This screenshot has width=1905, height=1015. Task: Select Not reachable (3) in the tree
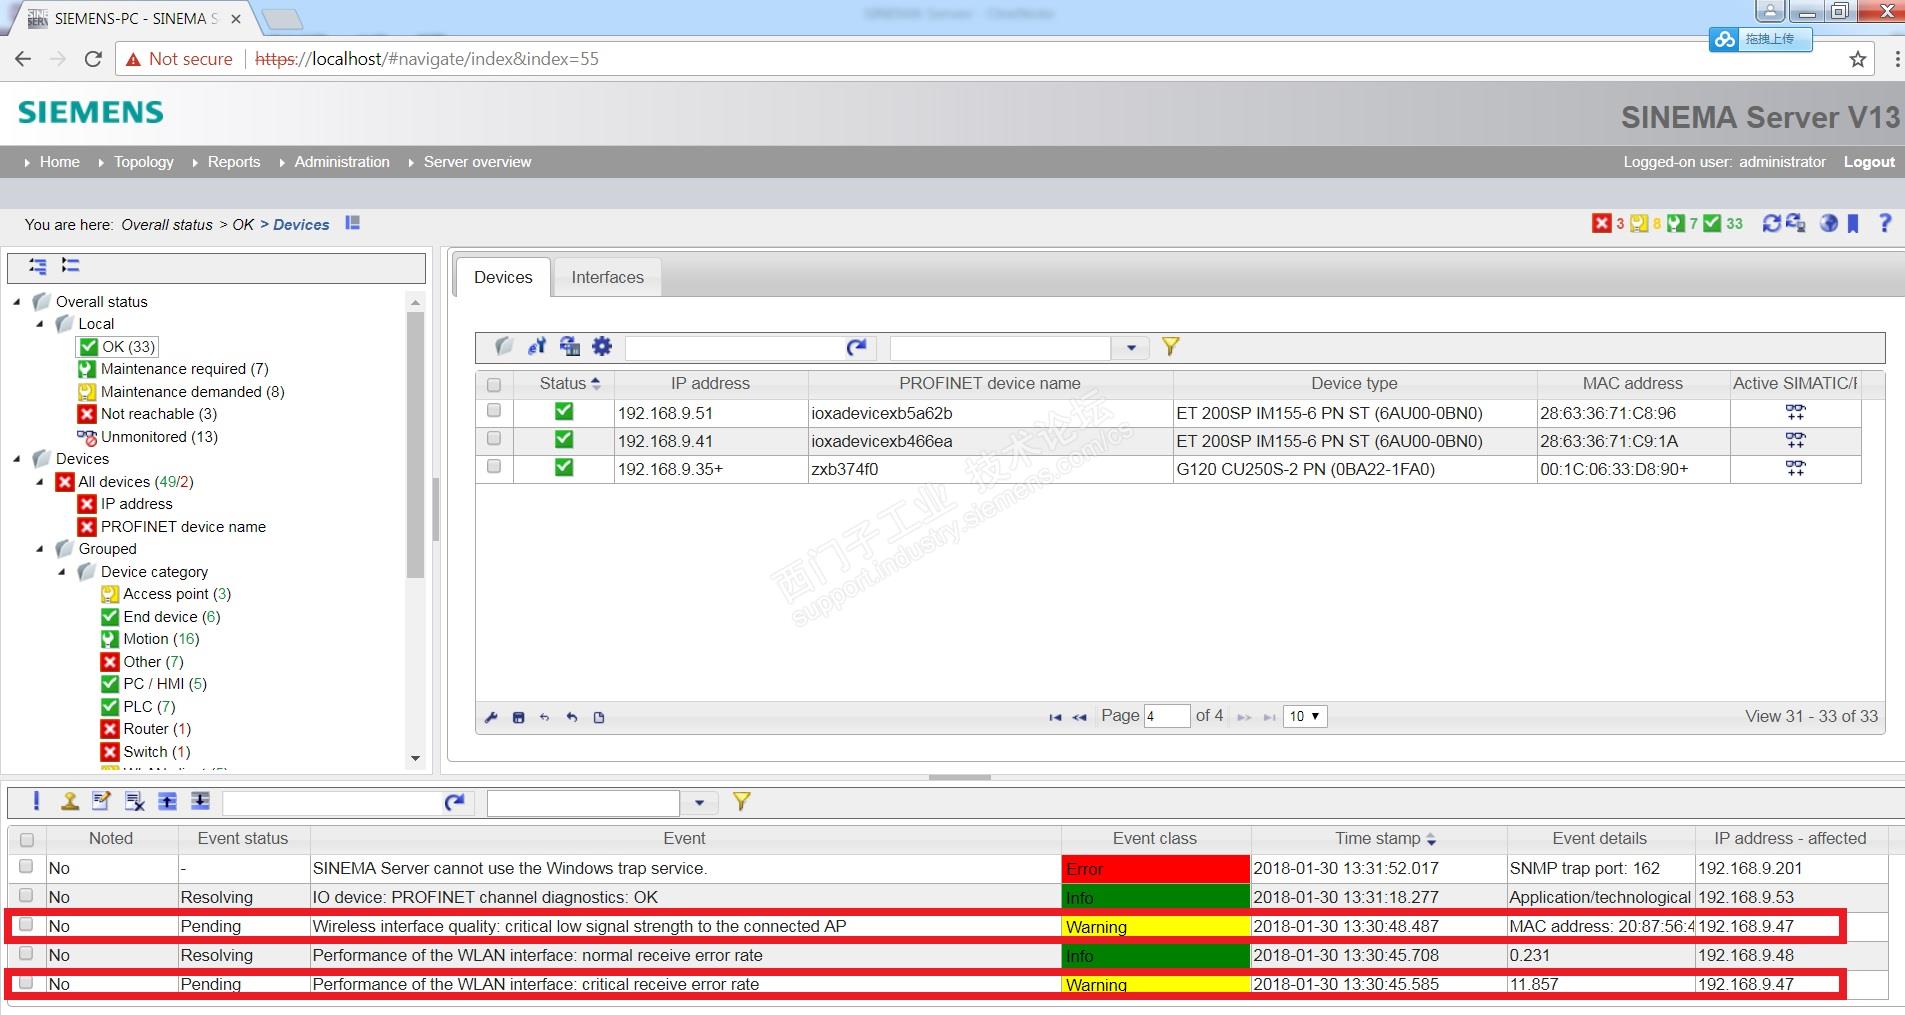[158, 414]
